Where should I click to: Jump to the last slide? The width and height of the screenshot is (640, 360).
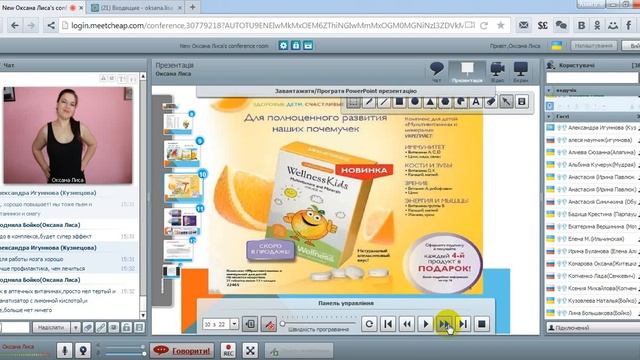(463, 324)
